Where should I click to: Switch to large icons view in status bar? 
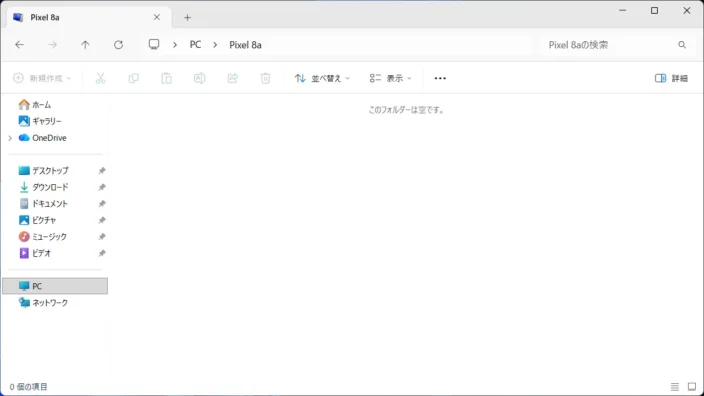(x=692, y=387)
